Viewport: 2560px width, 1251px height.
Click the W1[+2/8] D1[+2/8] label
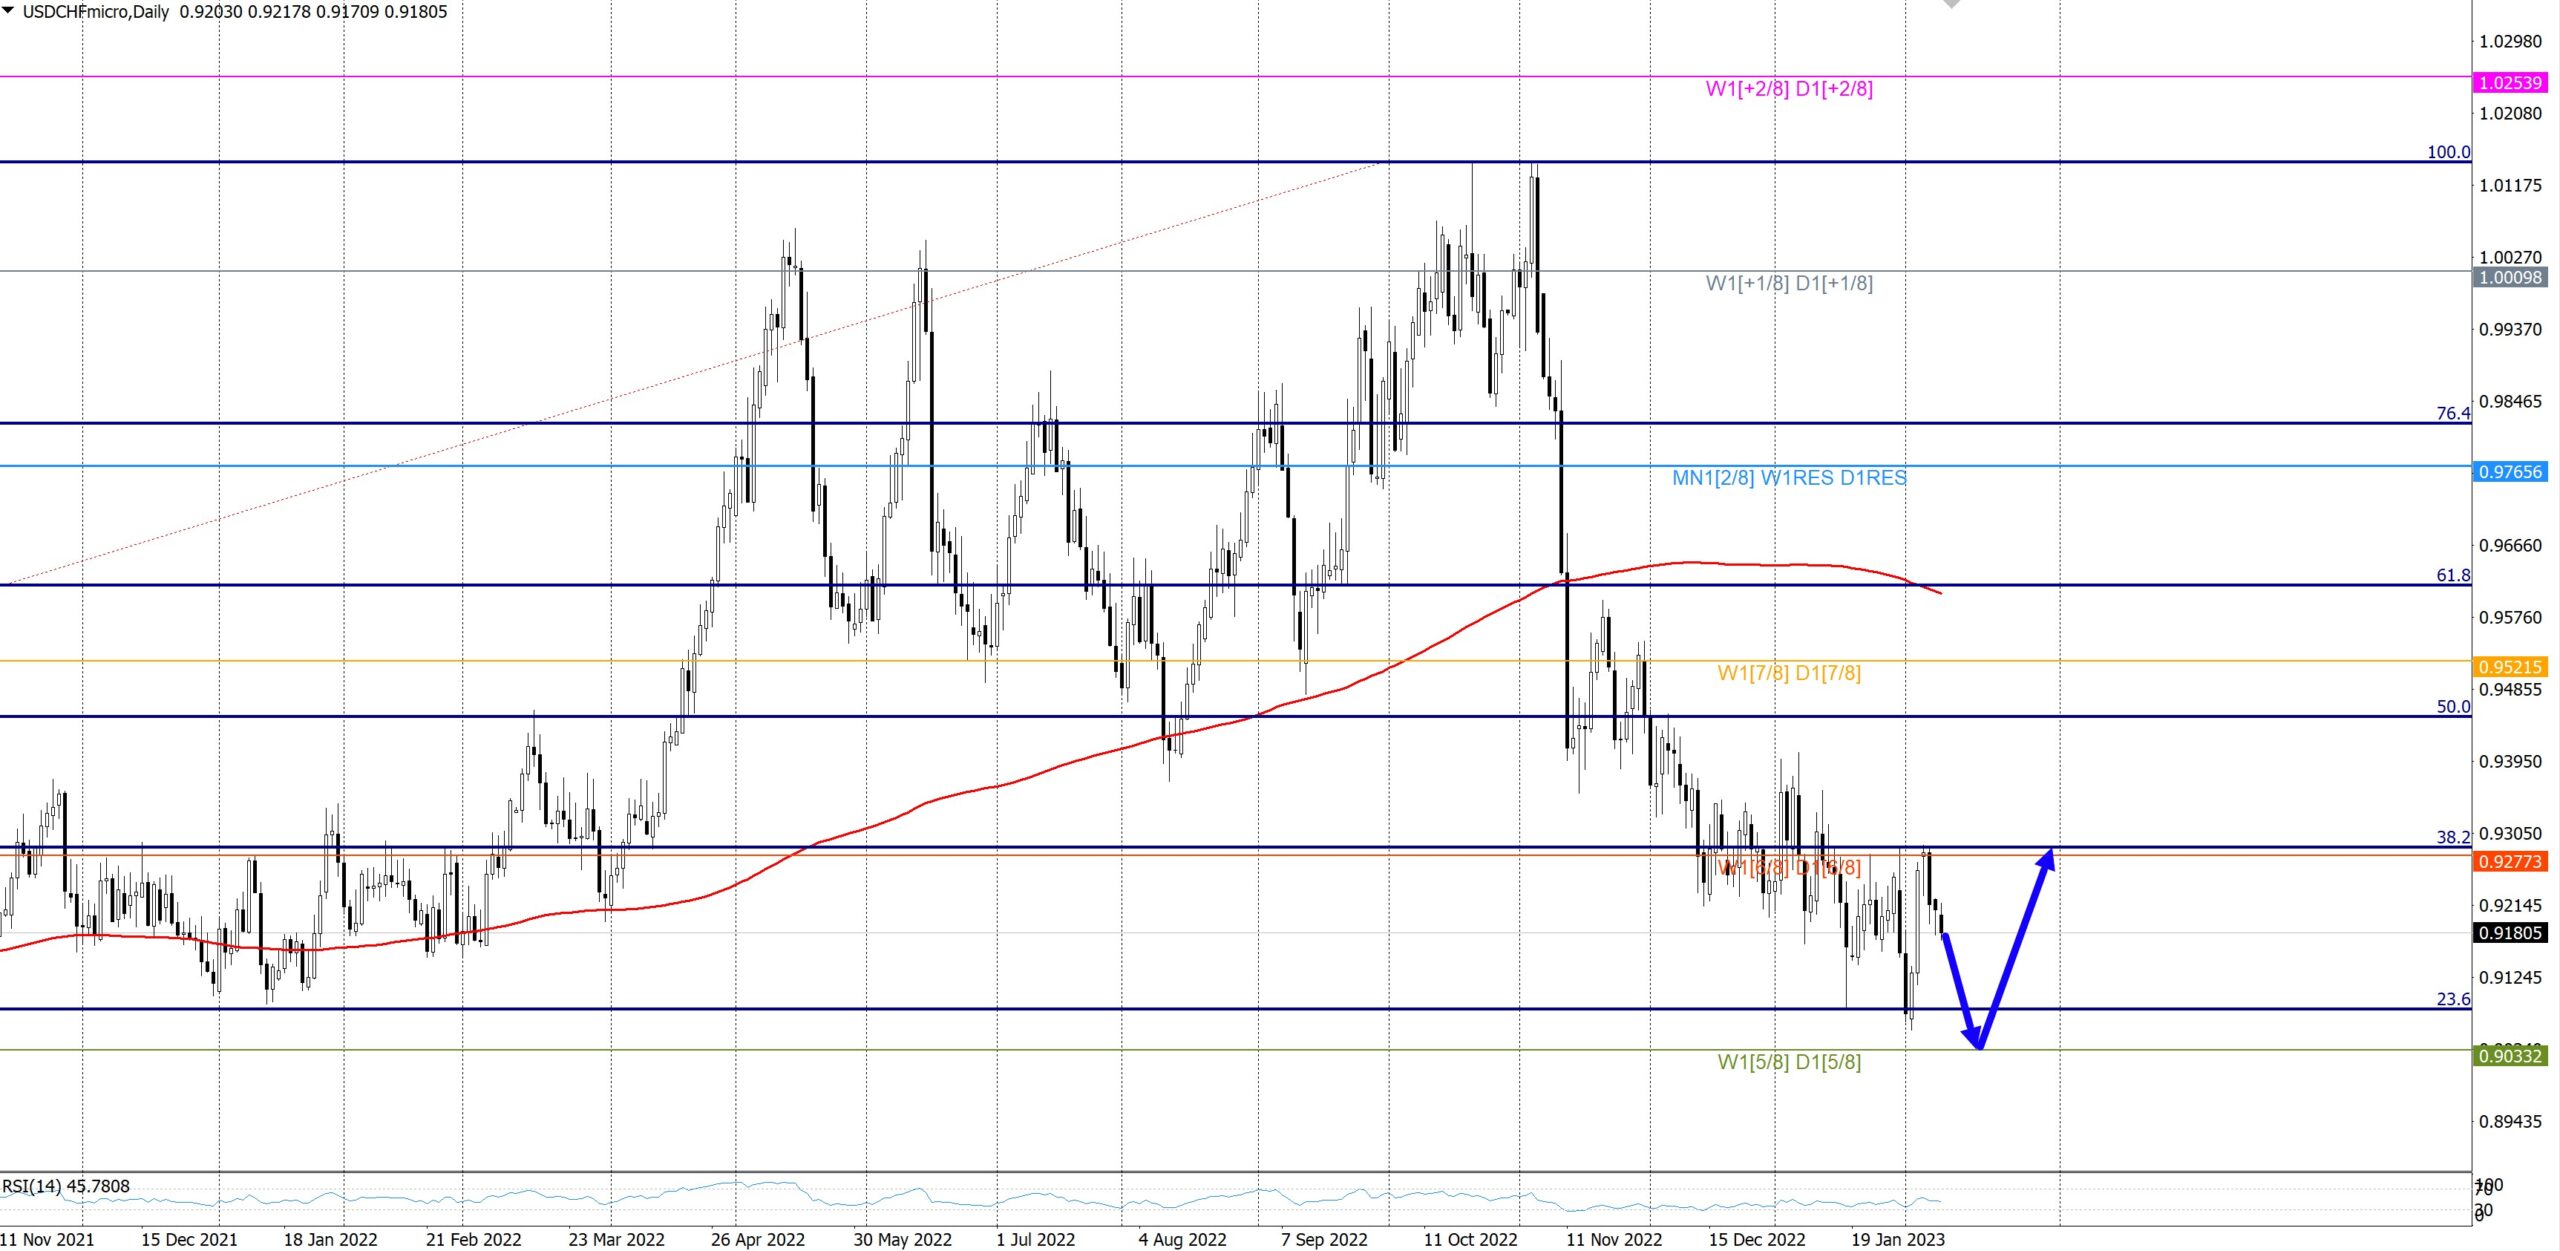pos(1789,89)
